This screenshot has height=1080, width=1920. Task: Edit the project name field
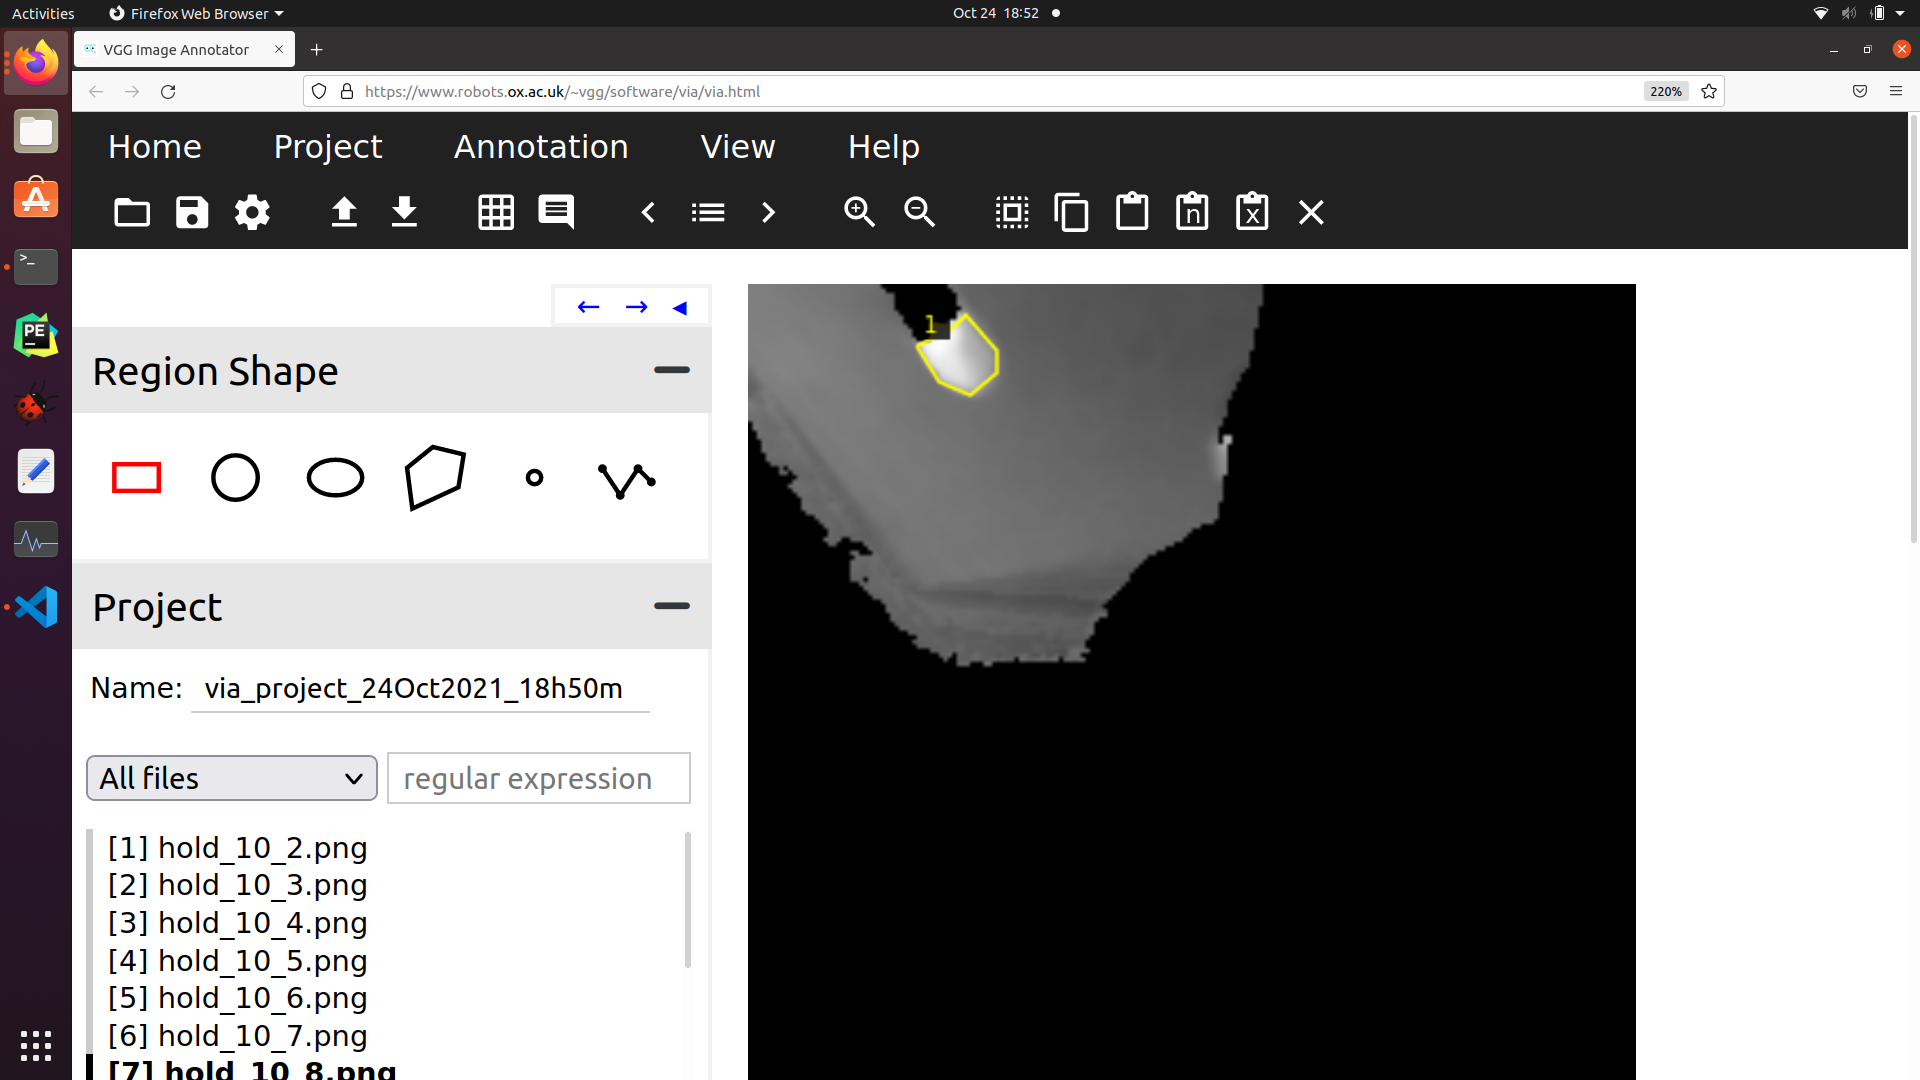pos(420,689)
